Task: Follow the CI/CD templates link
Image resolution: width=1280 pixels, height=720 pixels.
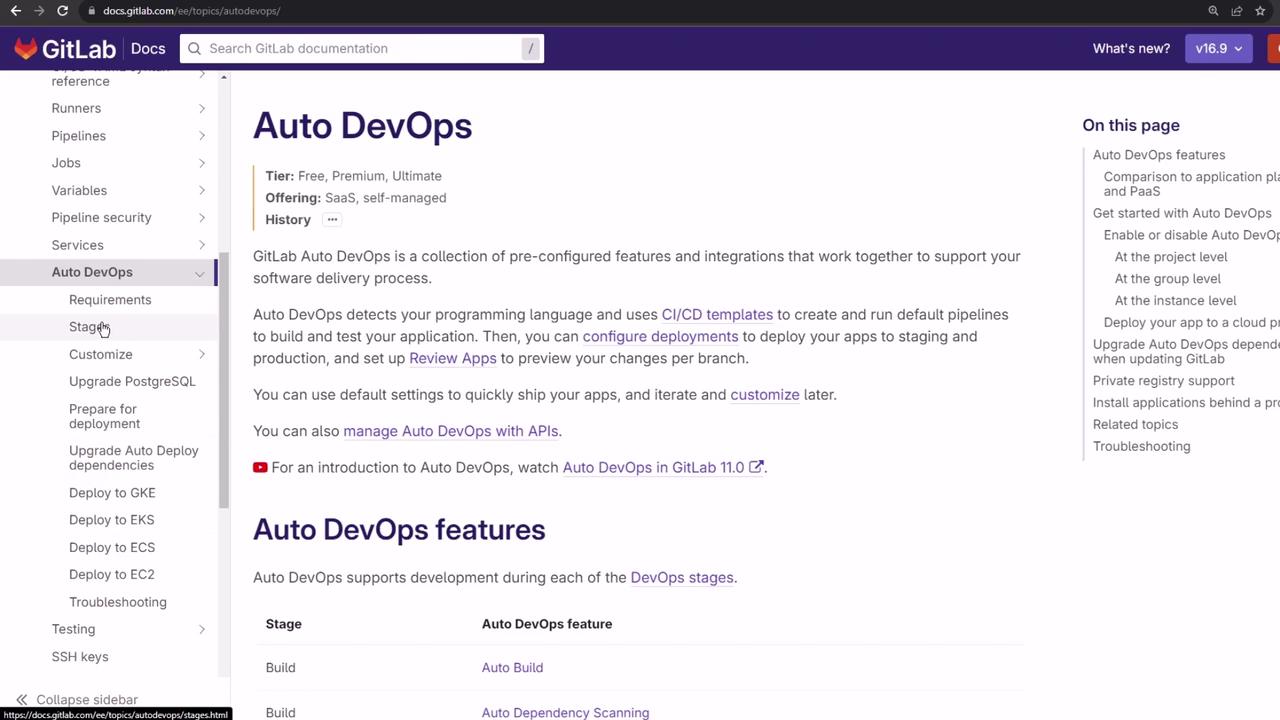Action: click(717, 314)
